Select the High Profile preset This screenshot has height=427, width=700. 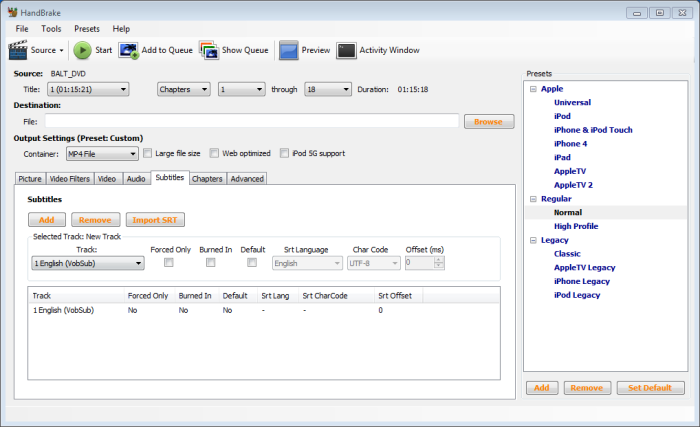tap(576, 226)
